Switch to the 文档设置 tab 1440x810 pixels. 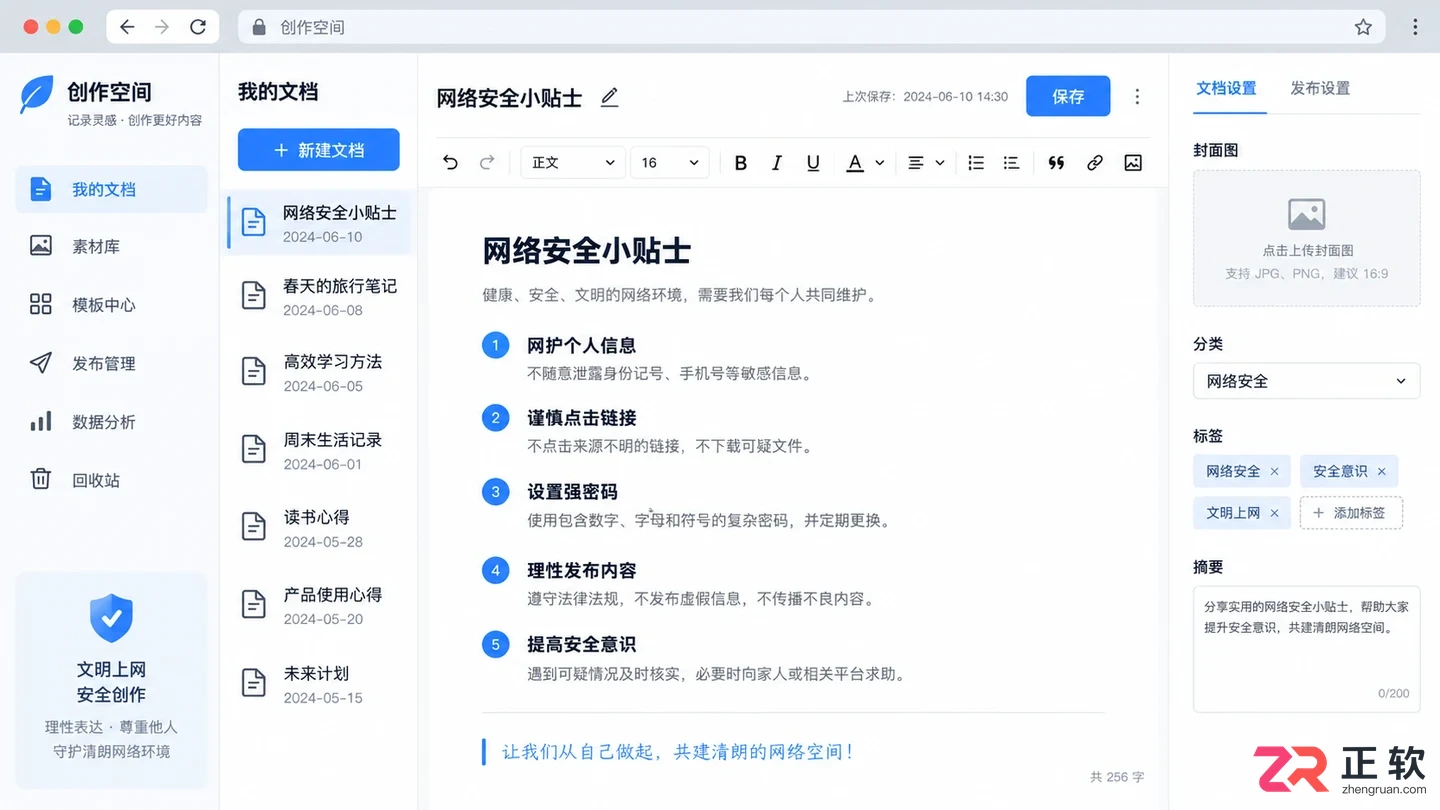1226,88
